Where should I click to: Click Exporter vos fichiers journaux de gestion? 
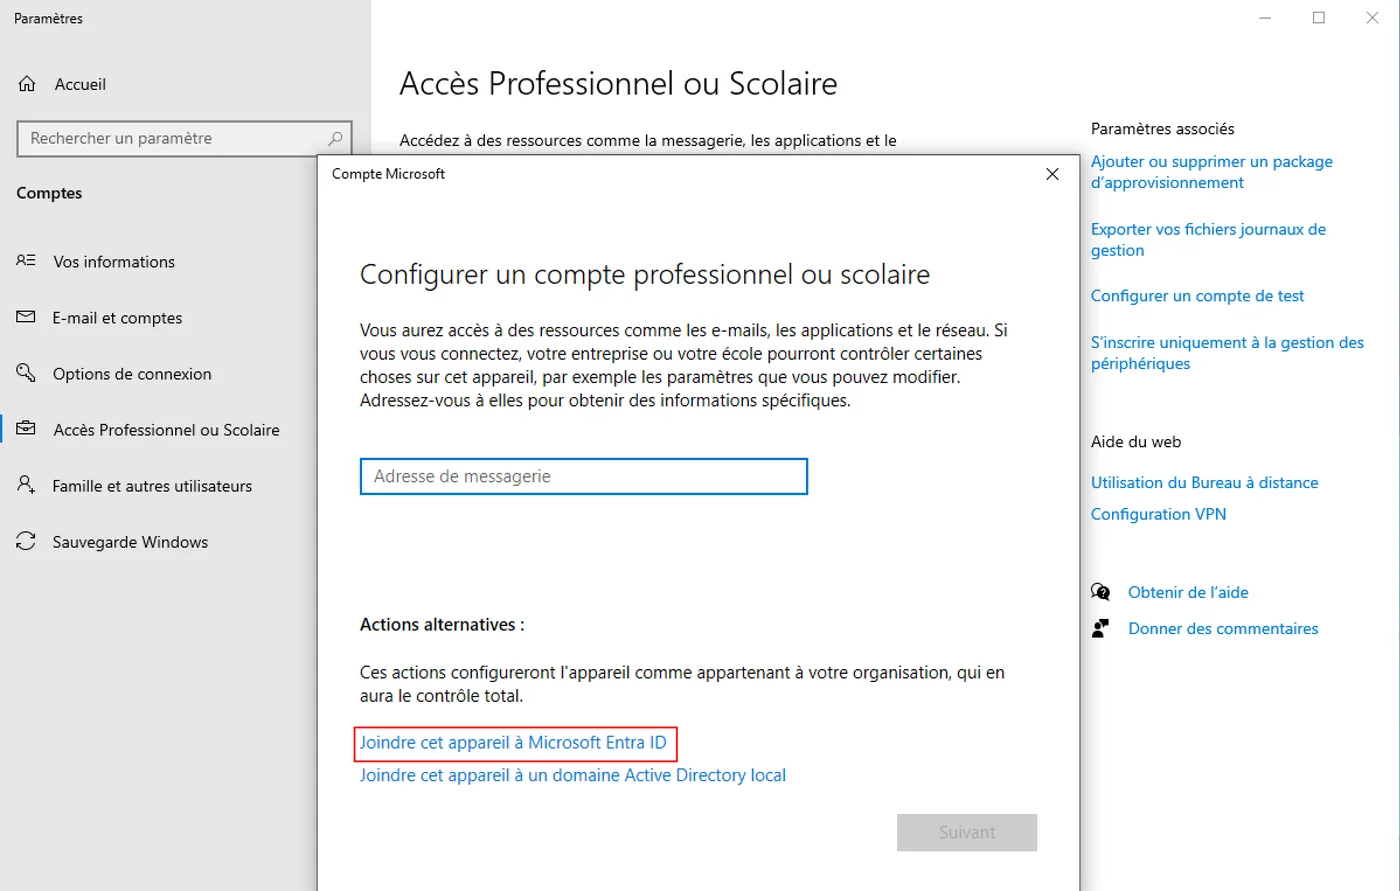1207,239
